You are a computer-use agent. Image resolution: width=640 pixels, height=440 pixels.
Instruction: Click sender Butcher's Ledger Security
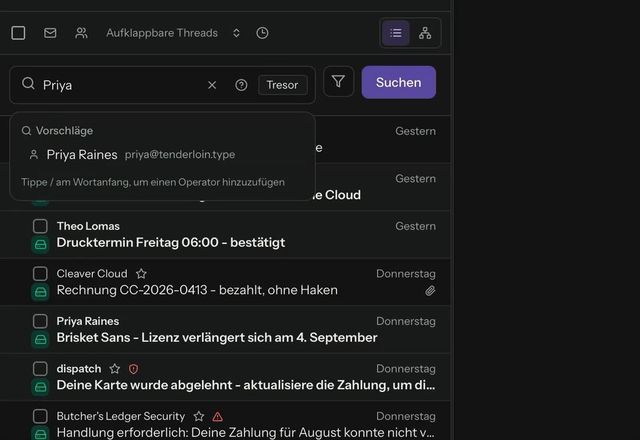pyautogui.click(x=121, y=416)
